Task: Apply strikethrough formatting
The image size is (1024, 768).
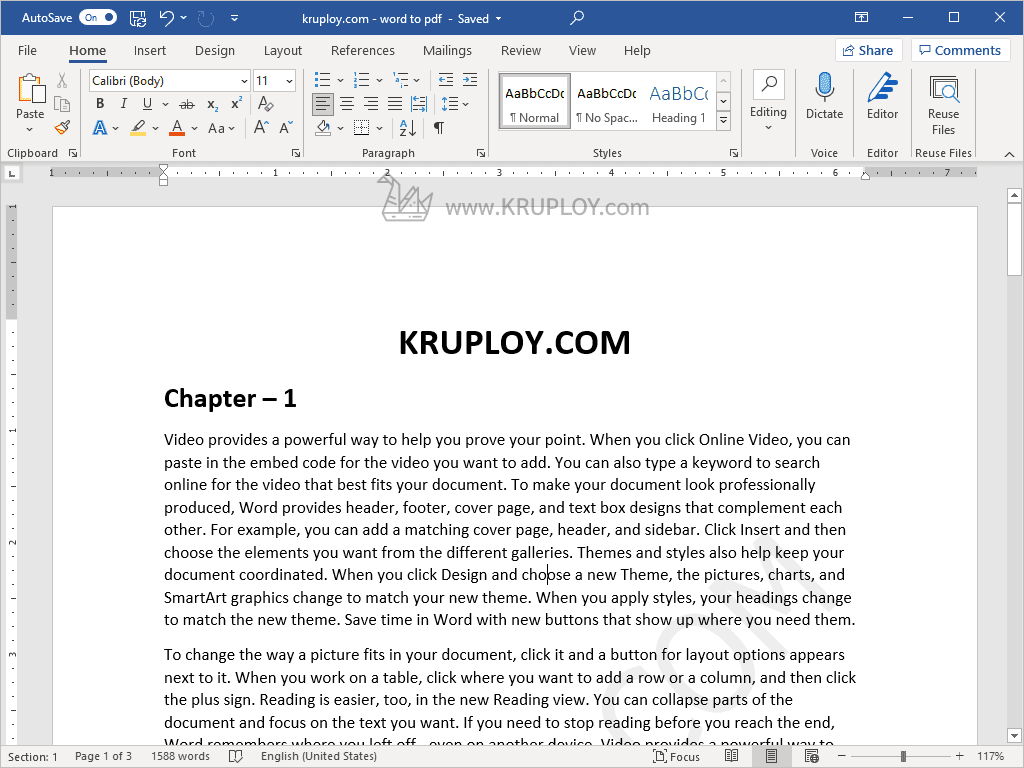Action: click(x=186, y=104)
